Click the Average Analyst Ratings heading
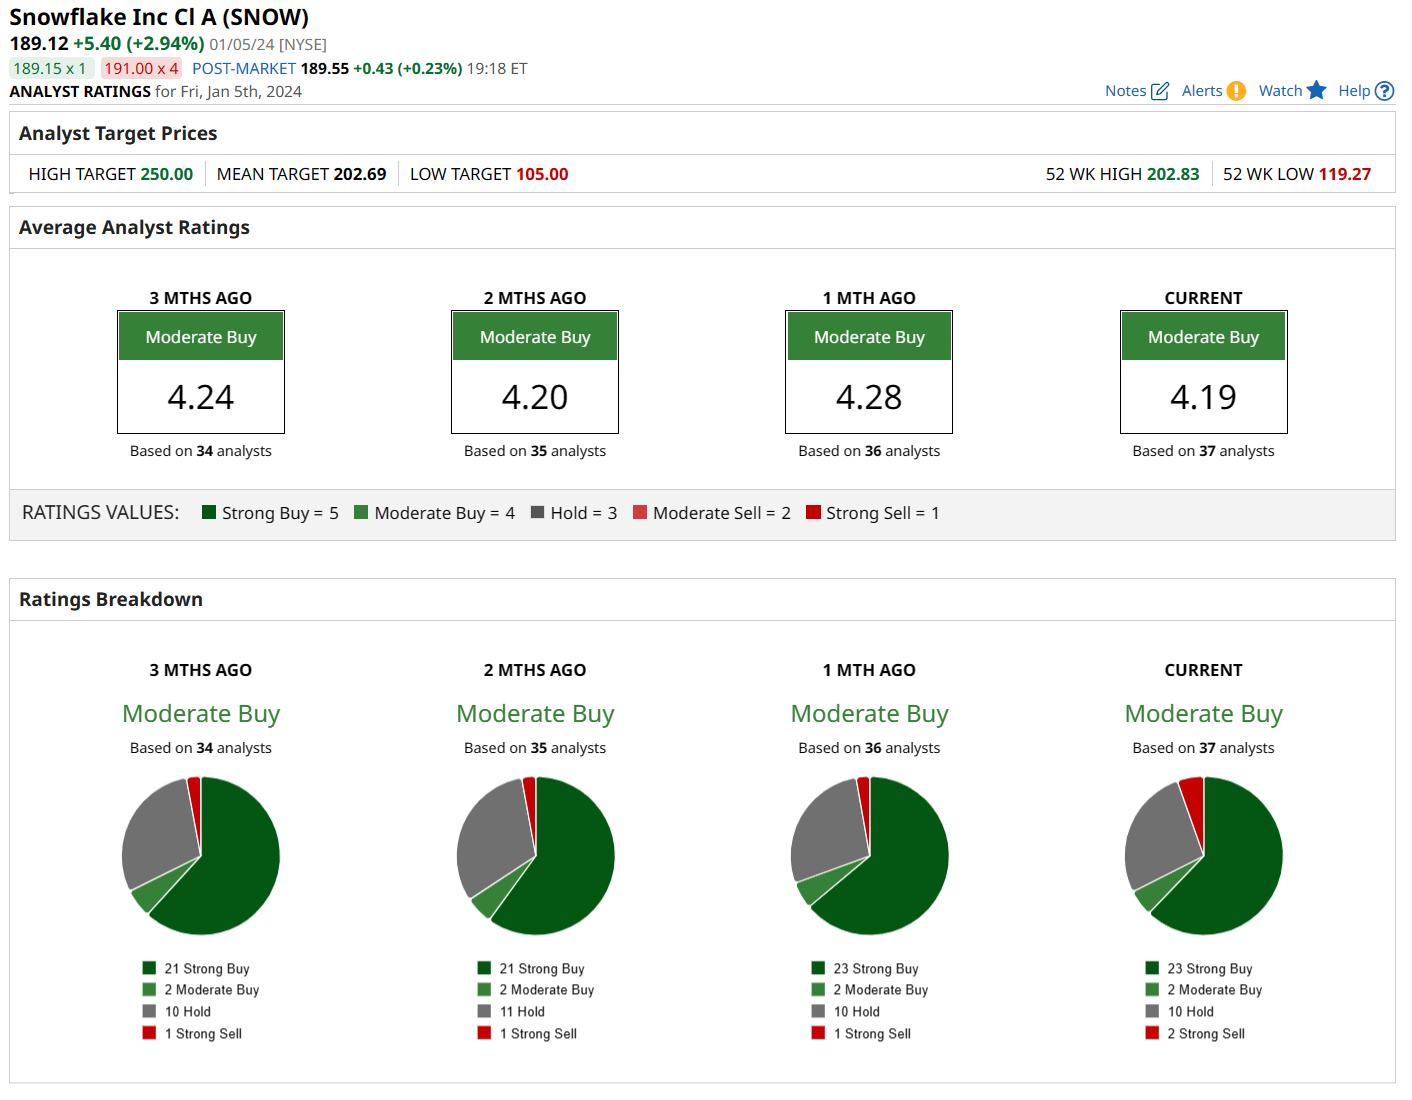Viewport: 1412px width, 1100px height. (134, 227)
